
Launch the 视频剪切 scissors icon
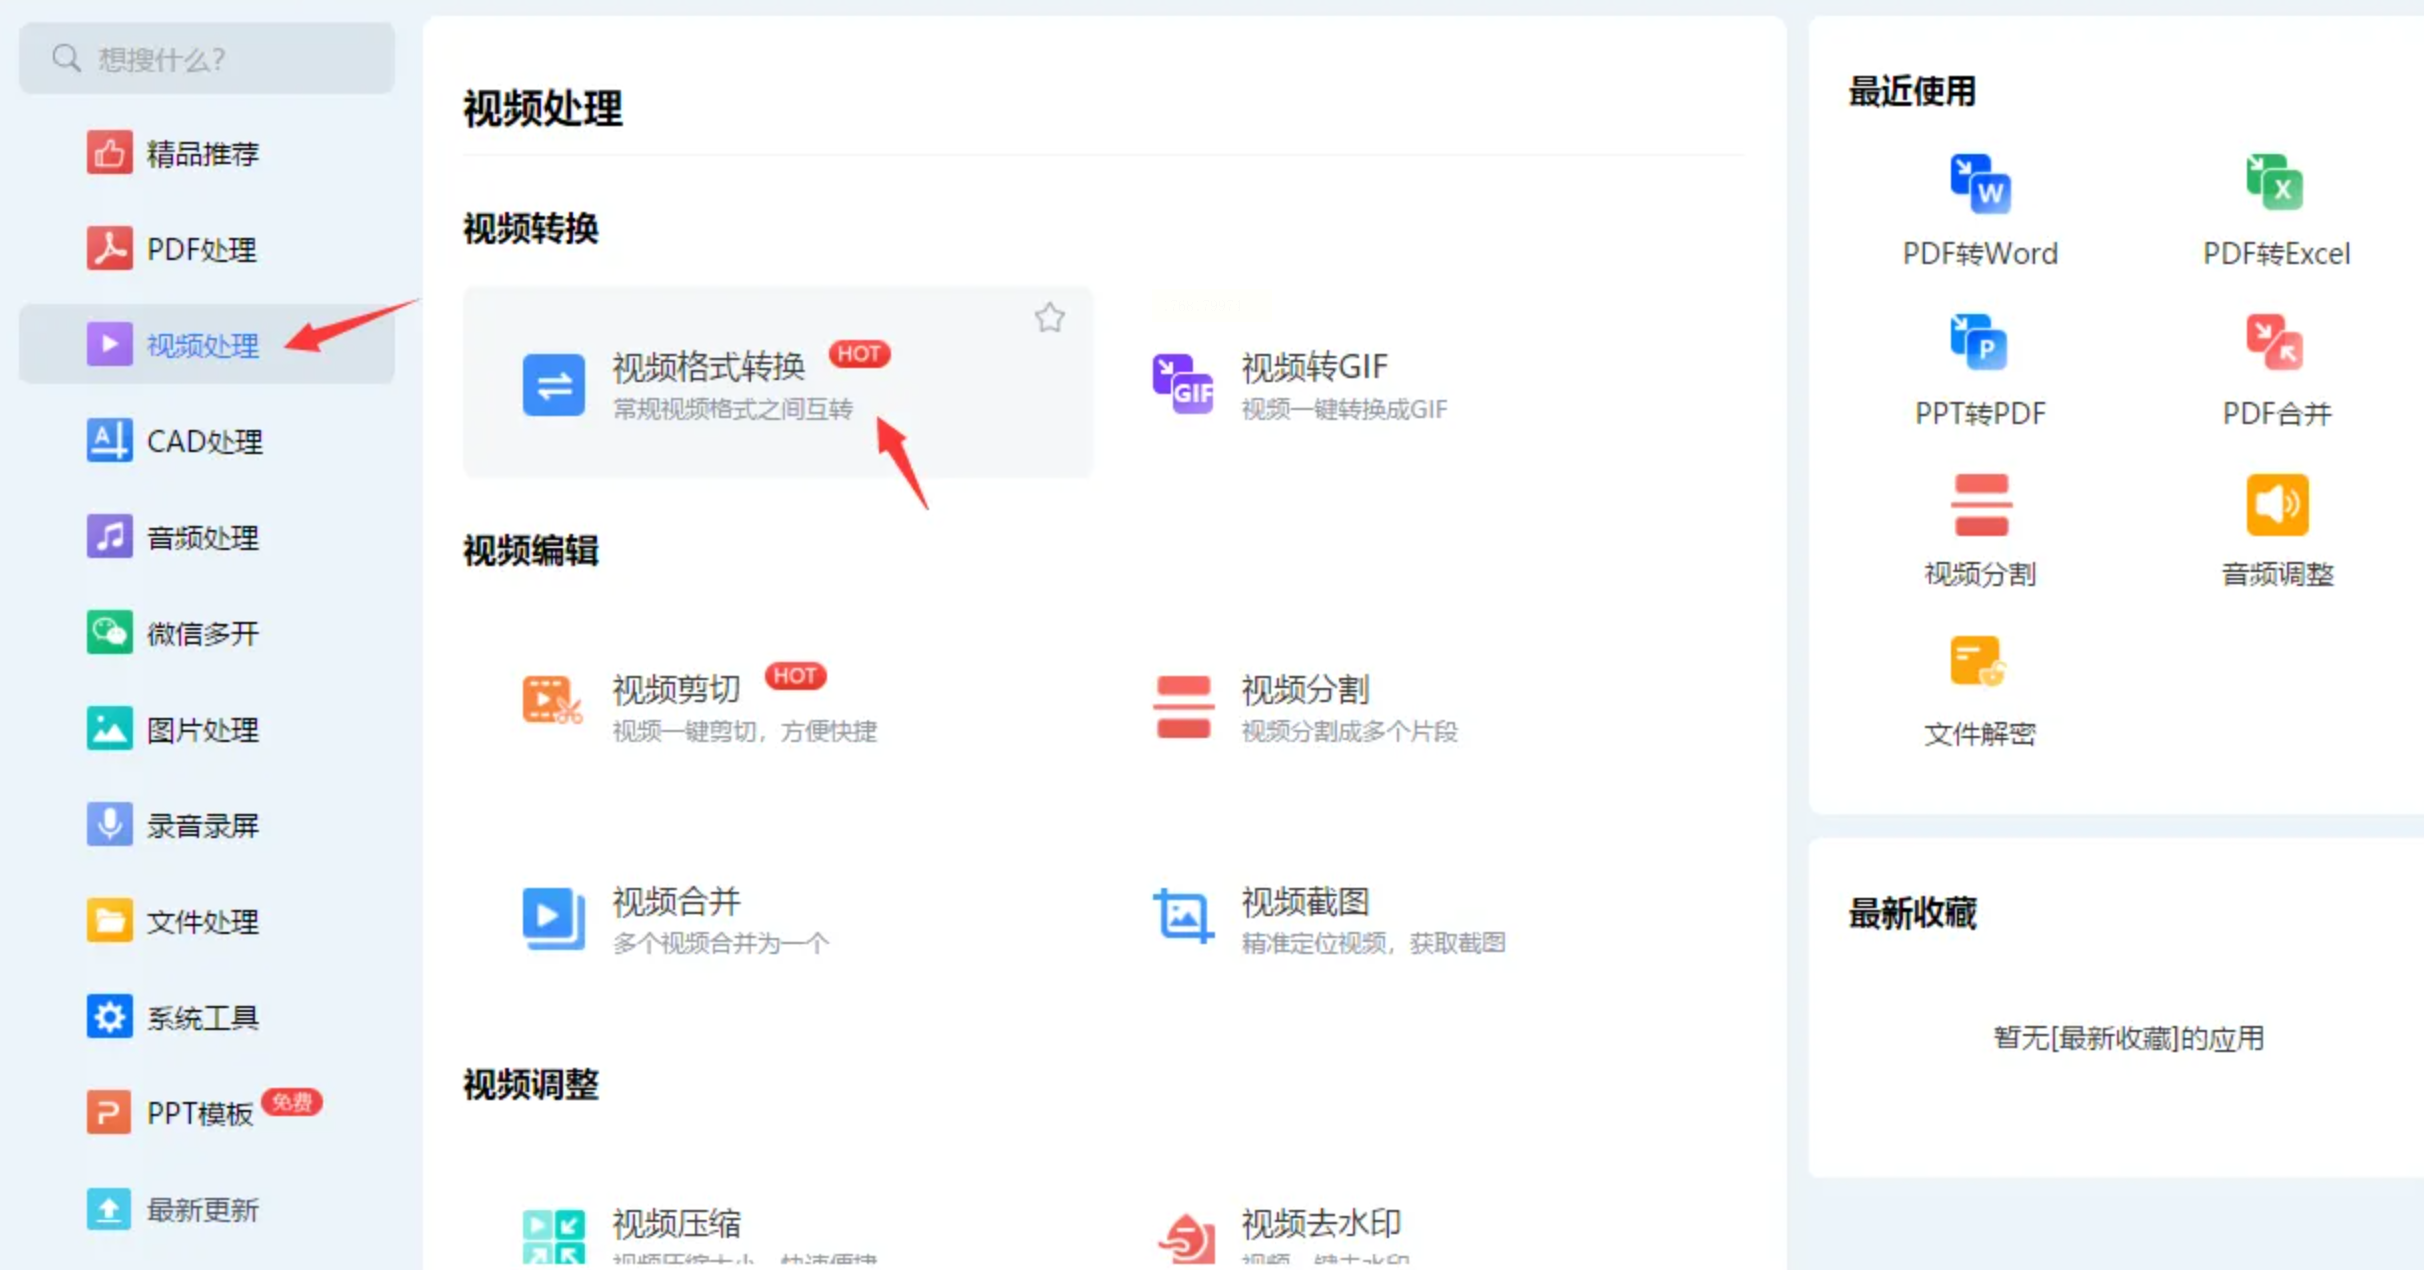(552, 700)
